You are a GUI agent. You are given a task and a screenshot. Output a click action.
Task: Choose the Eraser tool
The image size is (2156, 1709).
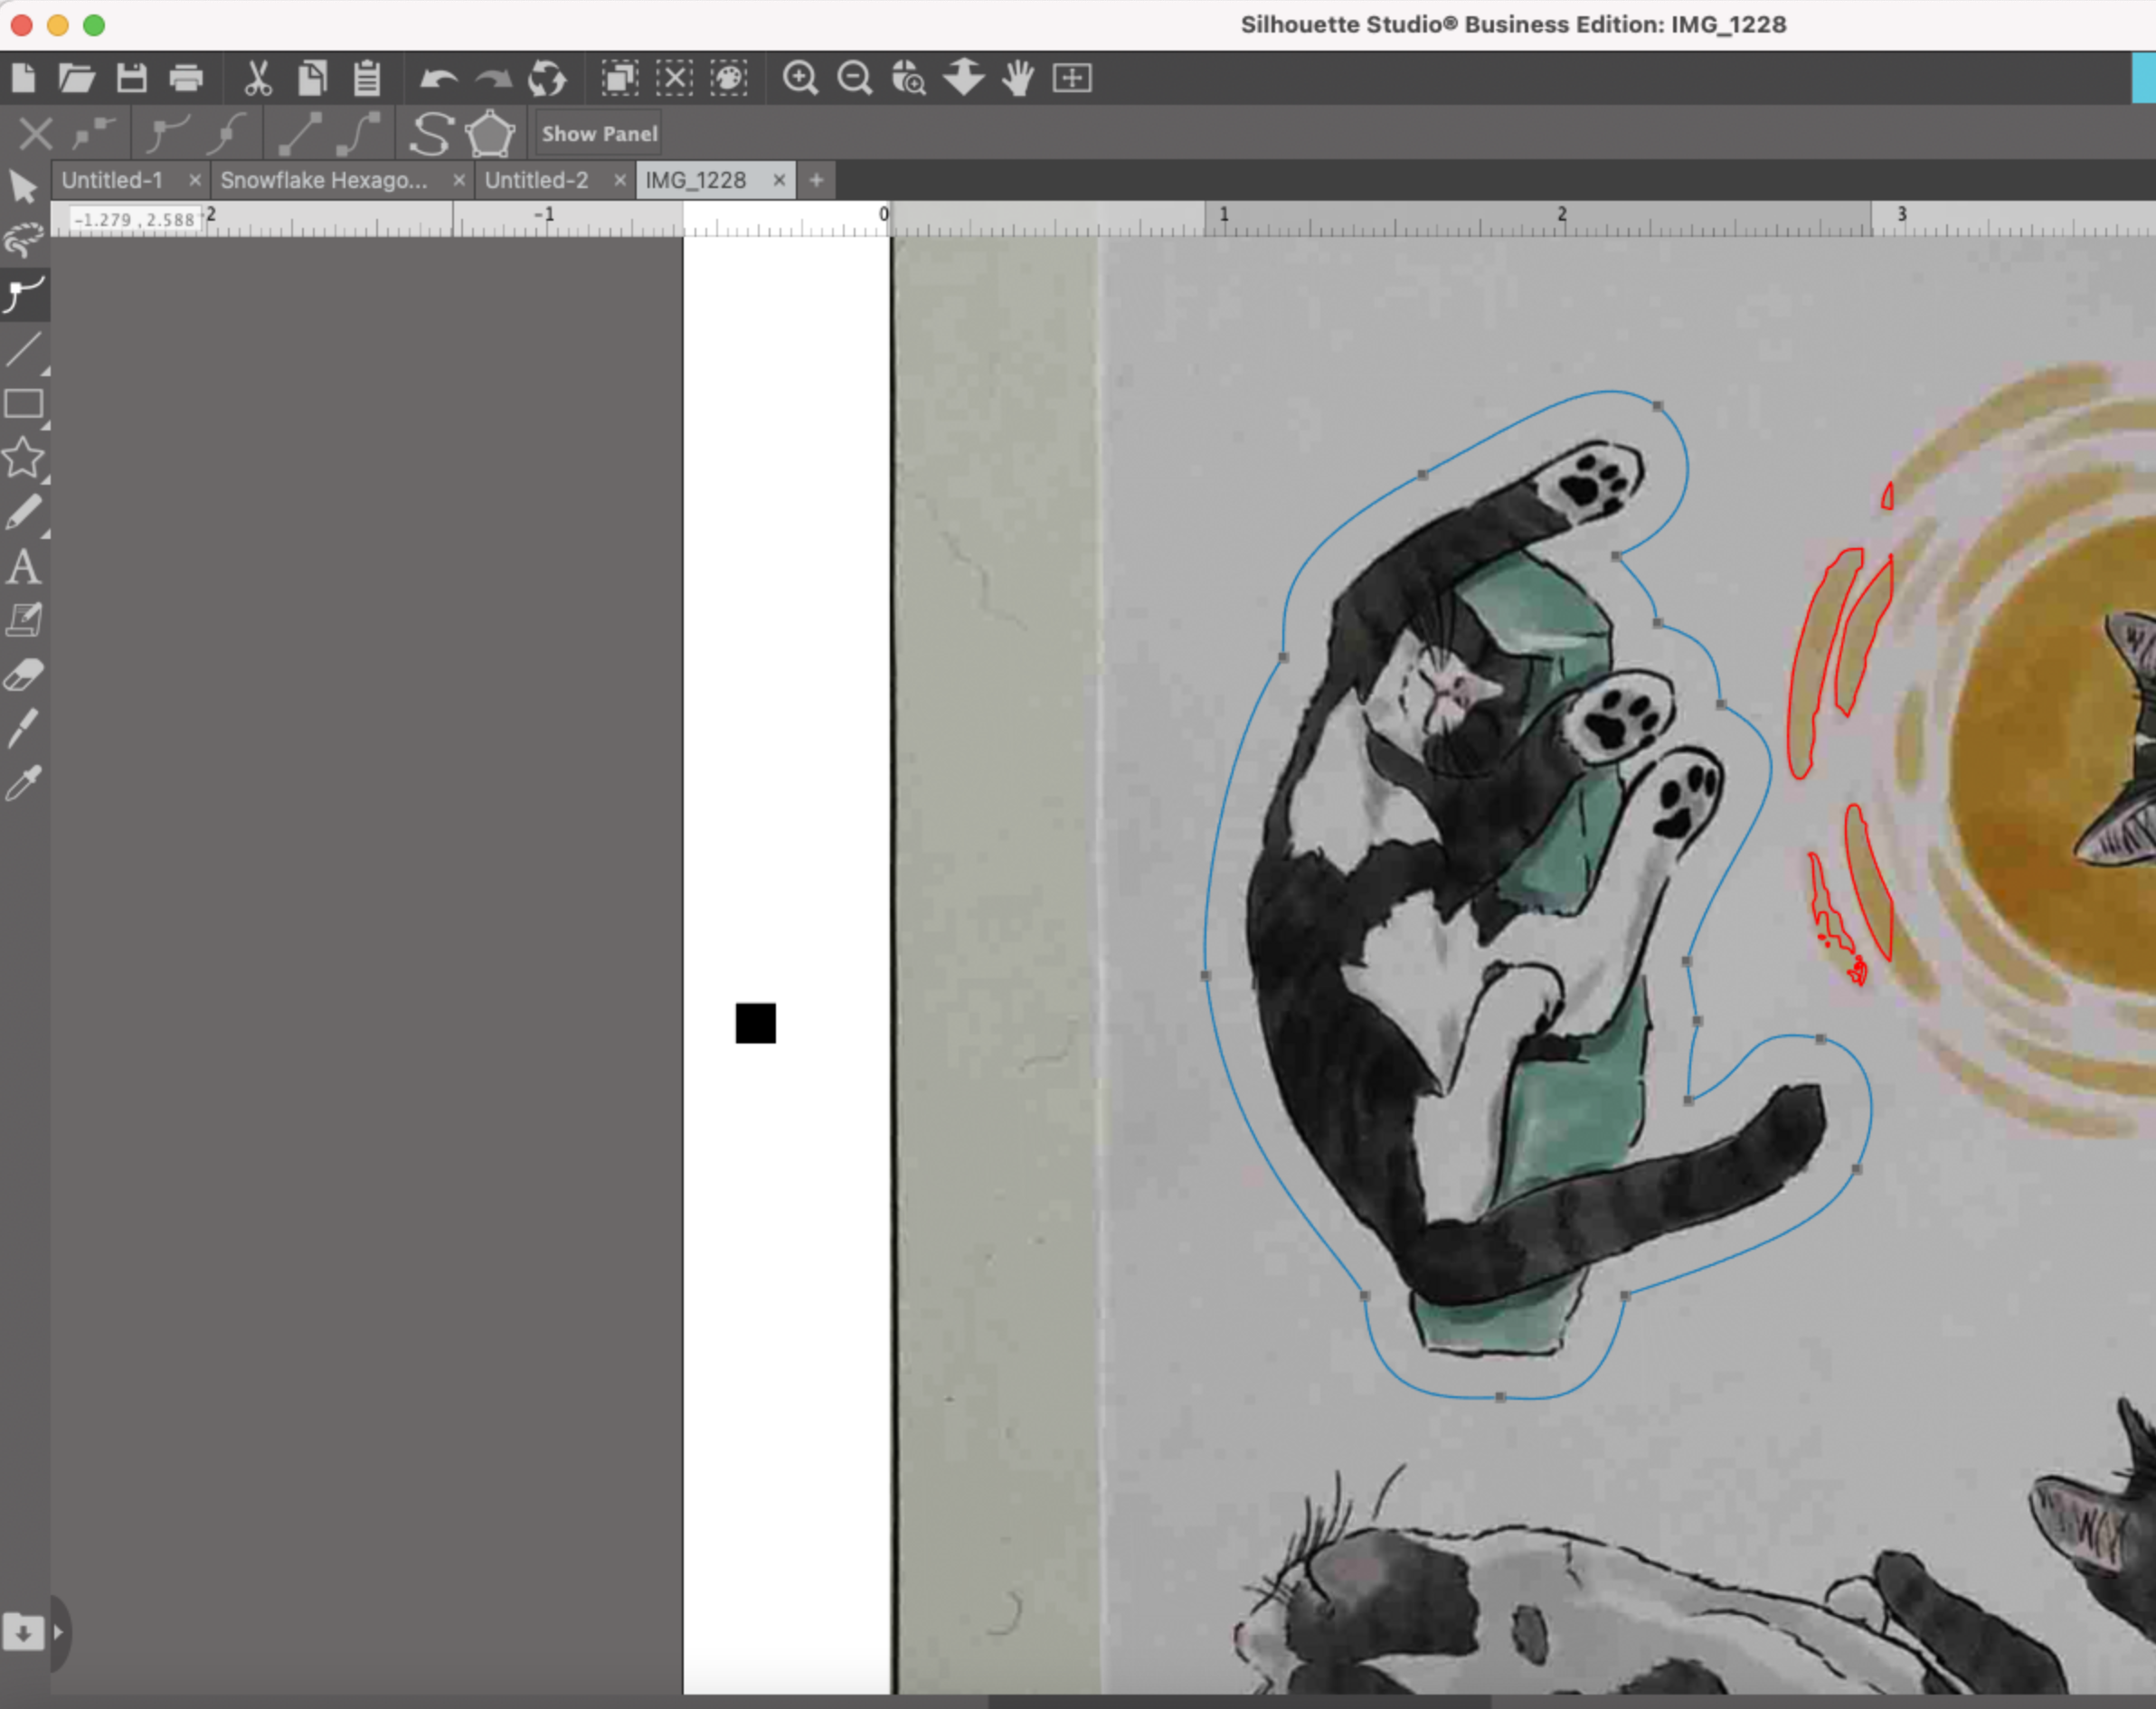23,675
